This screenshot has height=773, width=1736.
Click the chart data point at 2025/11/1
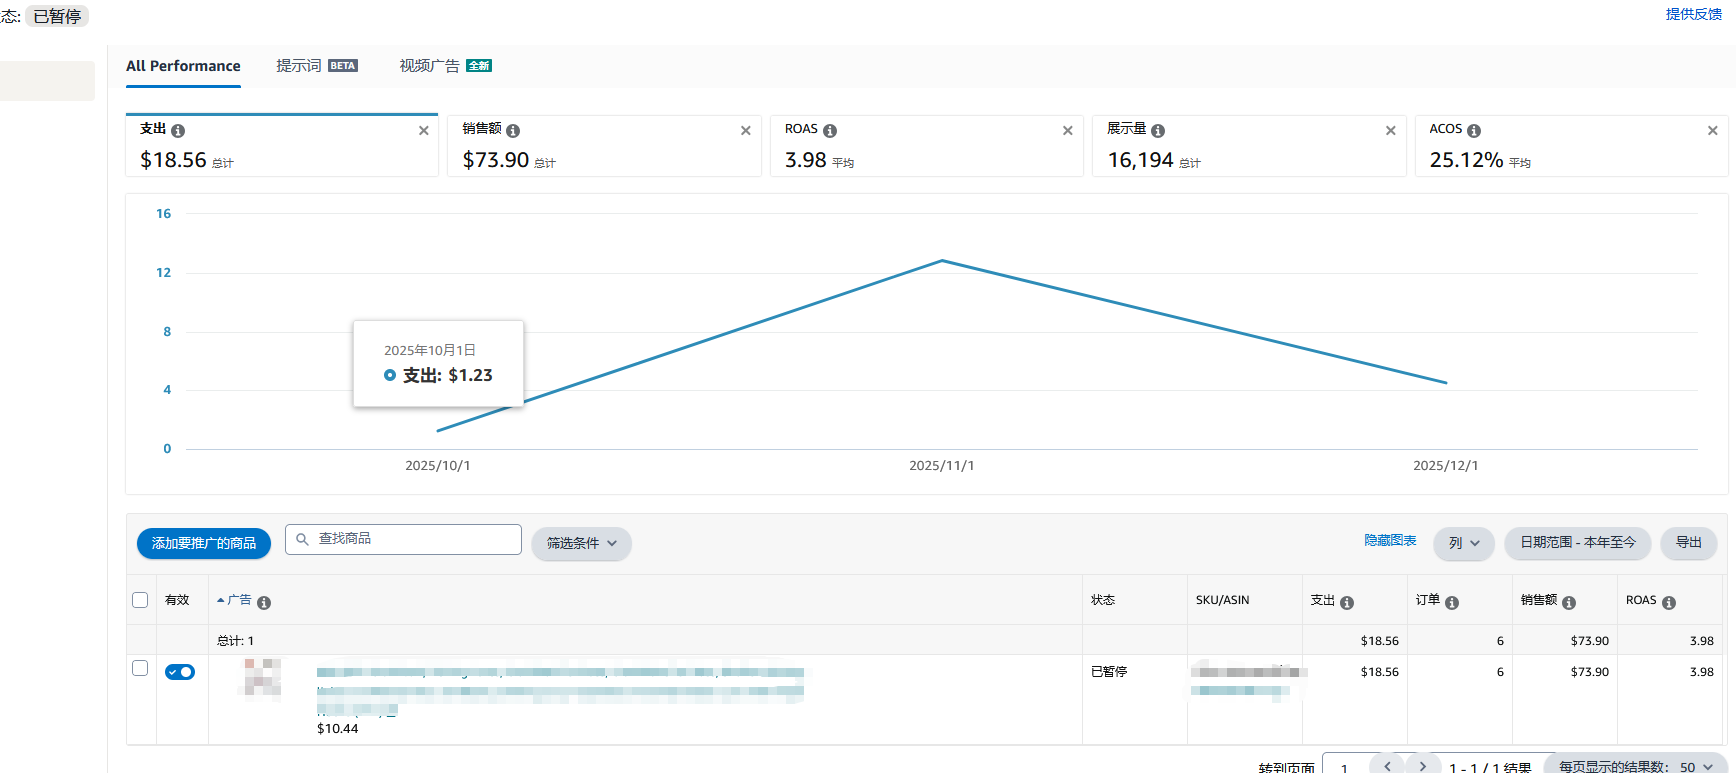[942, 261]
